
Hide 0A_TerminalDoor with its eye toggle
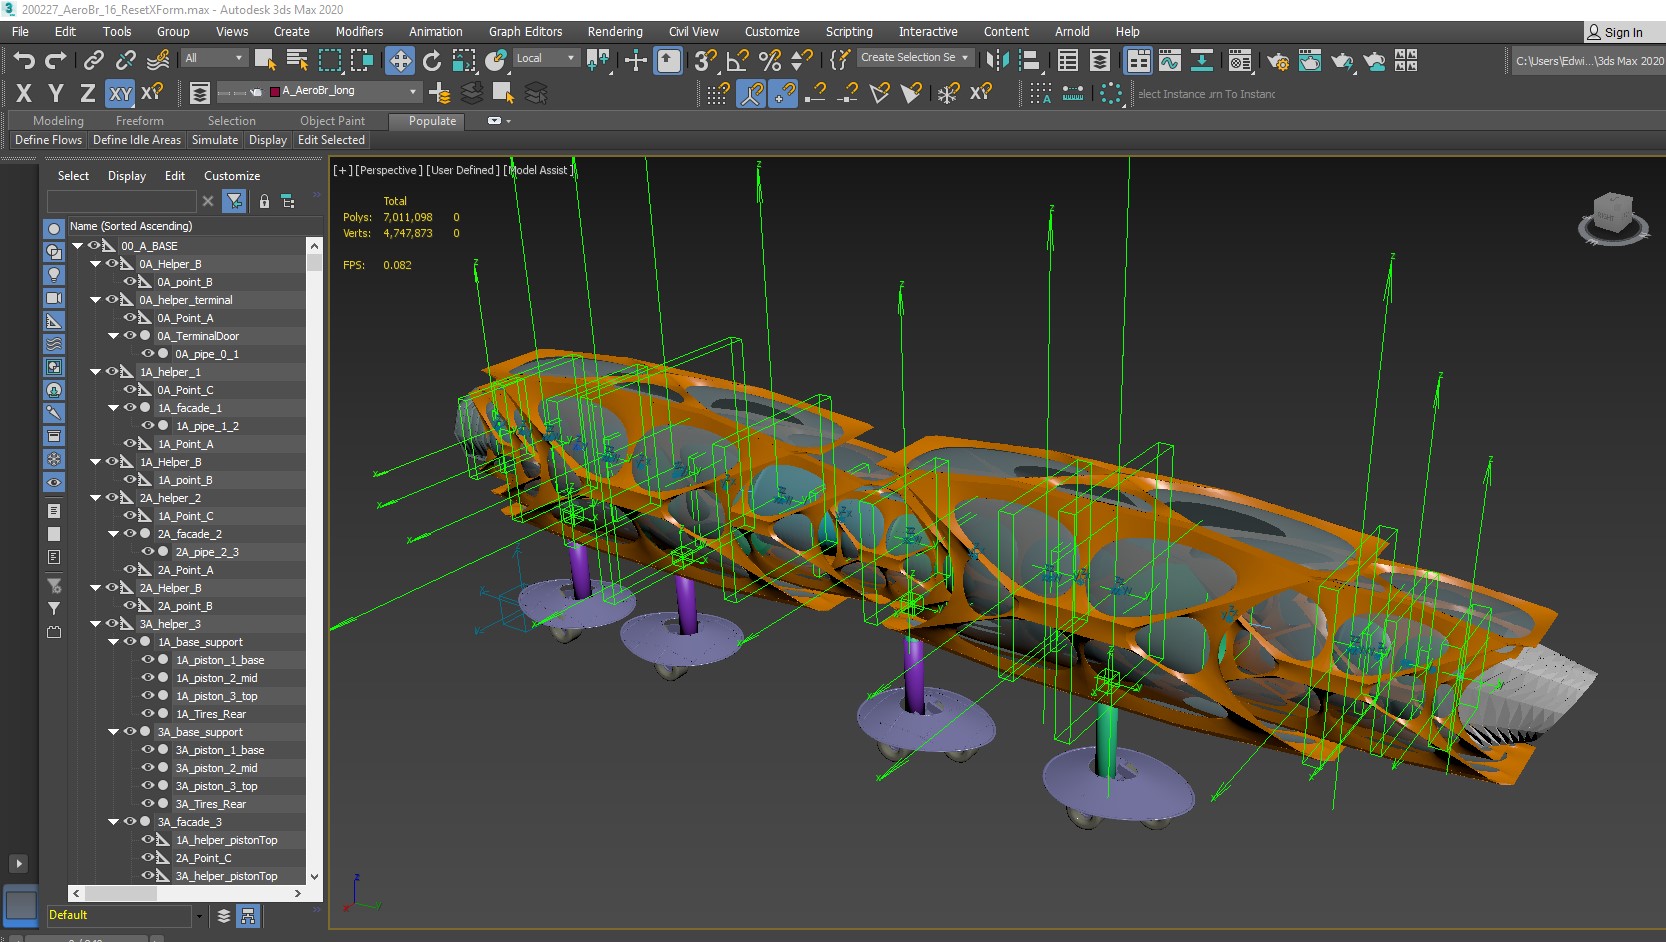130,336
